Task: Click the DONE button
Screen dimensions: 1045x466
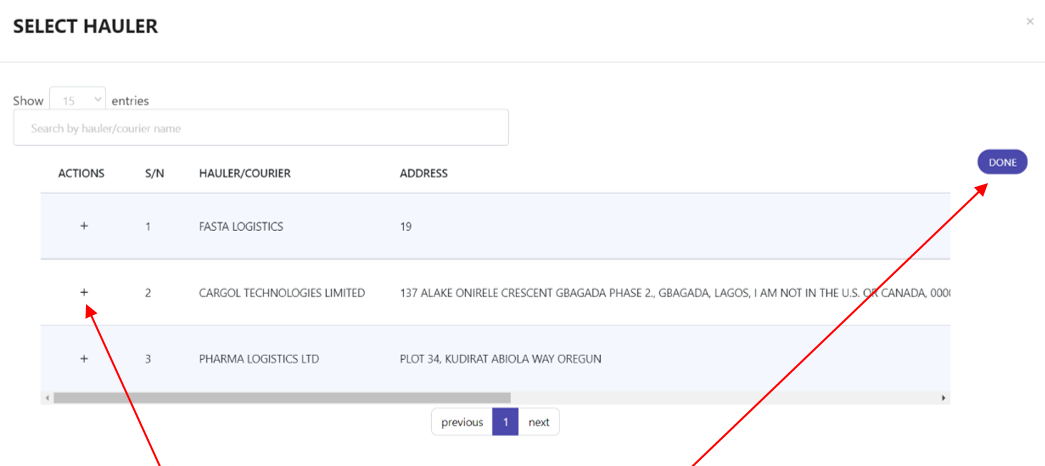Action: point(1002,162)
